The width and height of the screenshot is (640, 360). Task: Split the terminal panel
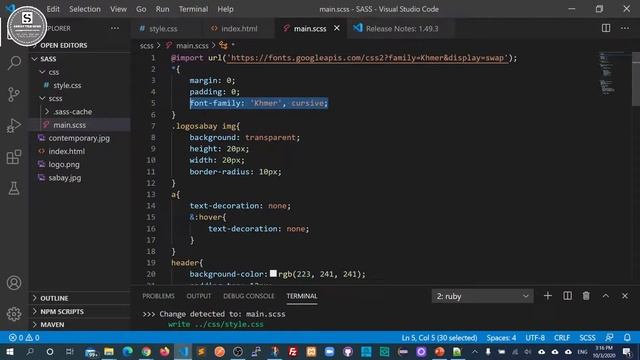567,296
